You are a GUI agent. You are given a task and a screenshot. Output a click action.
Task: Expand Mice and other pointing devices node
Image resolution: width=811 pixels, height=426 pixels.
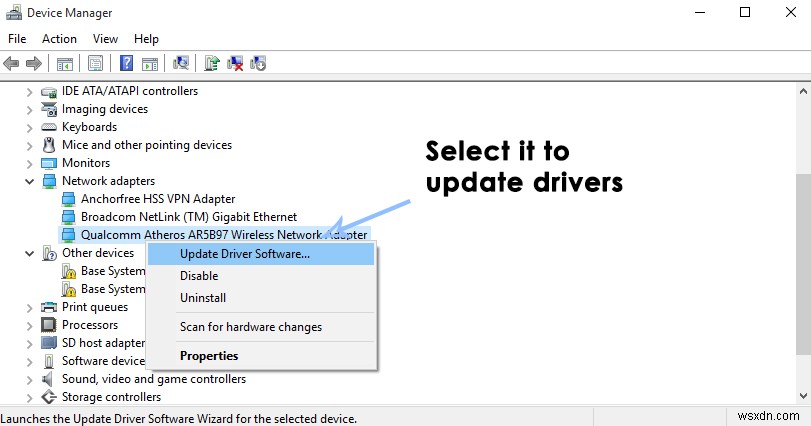tap(29, 146)
